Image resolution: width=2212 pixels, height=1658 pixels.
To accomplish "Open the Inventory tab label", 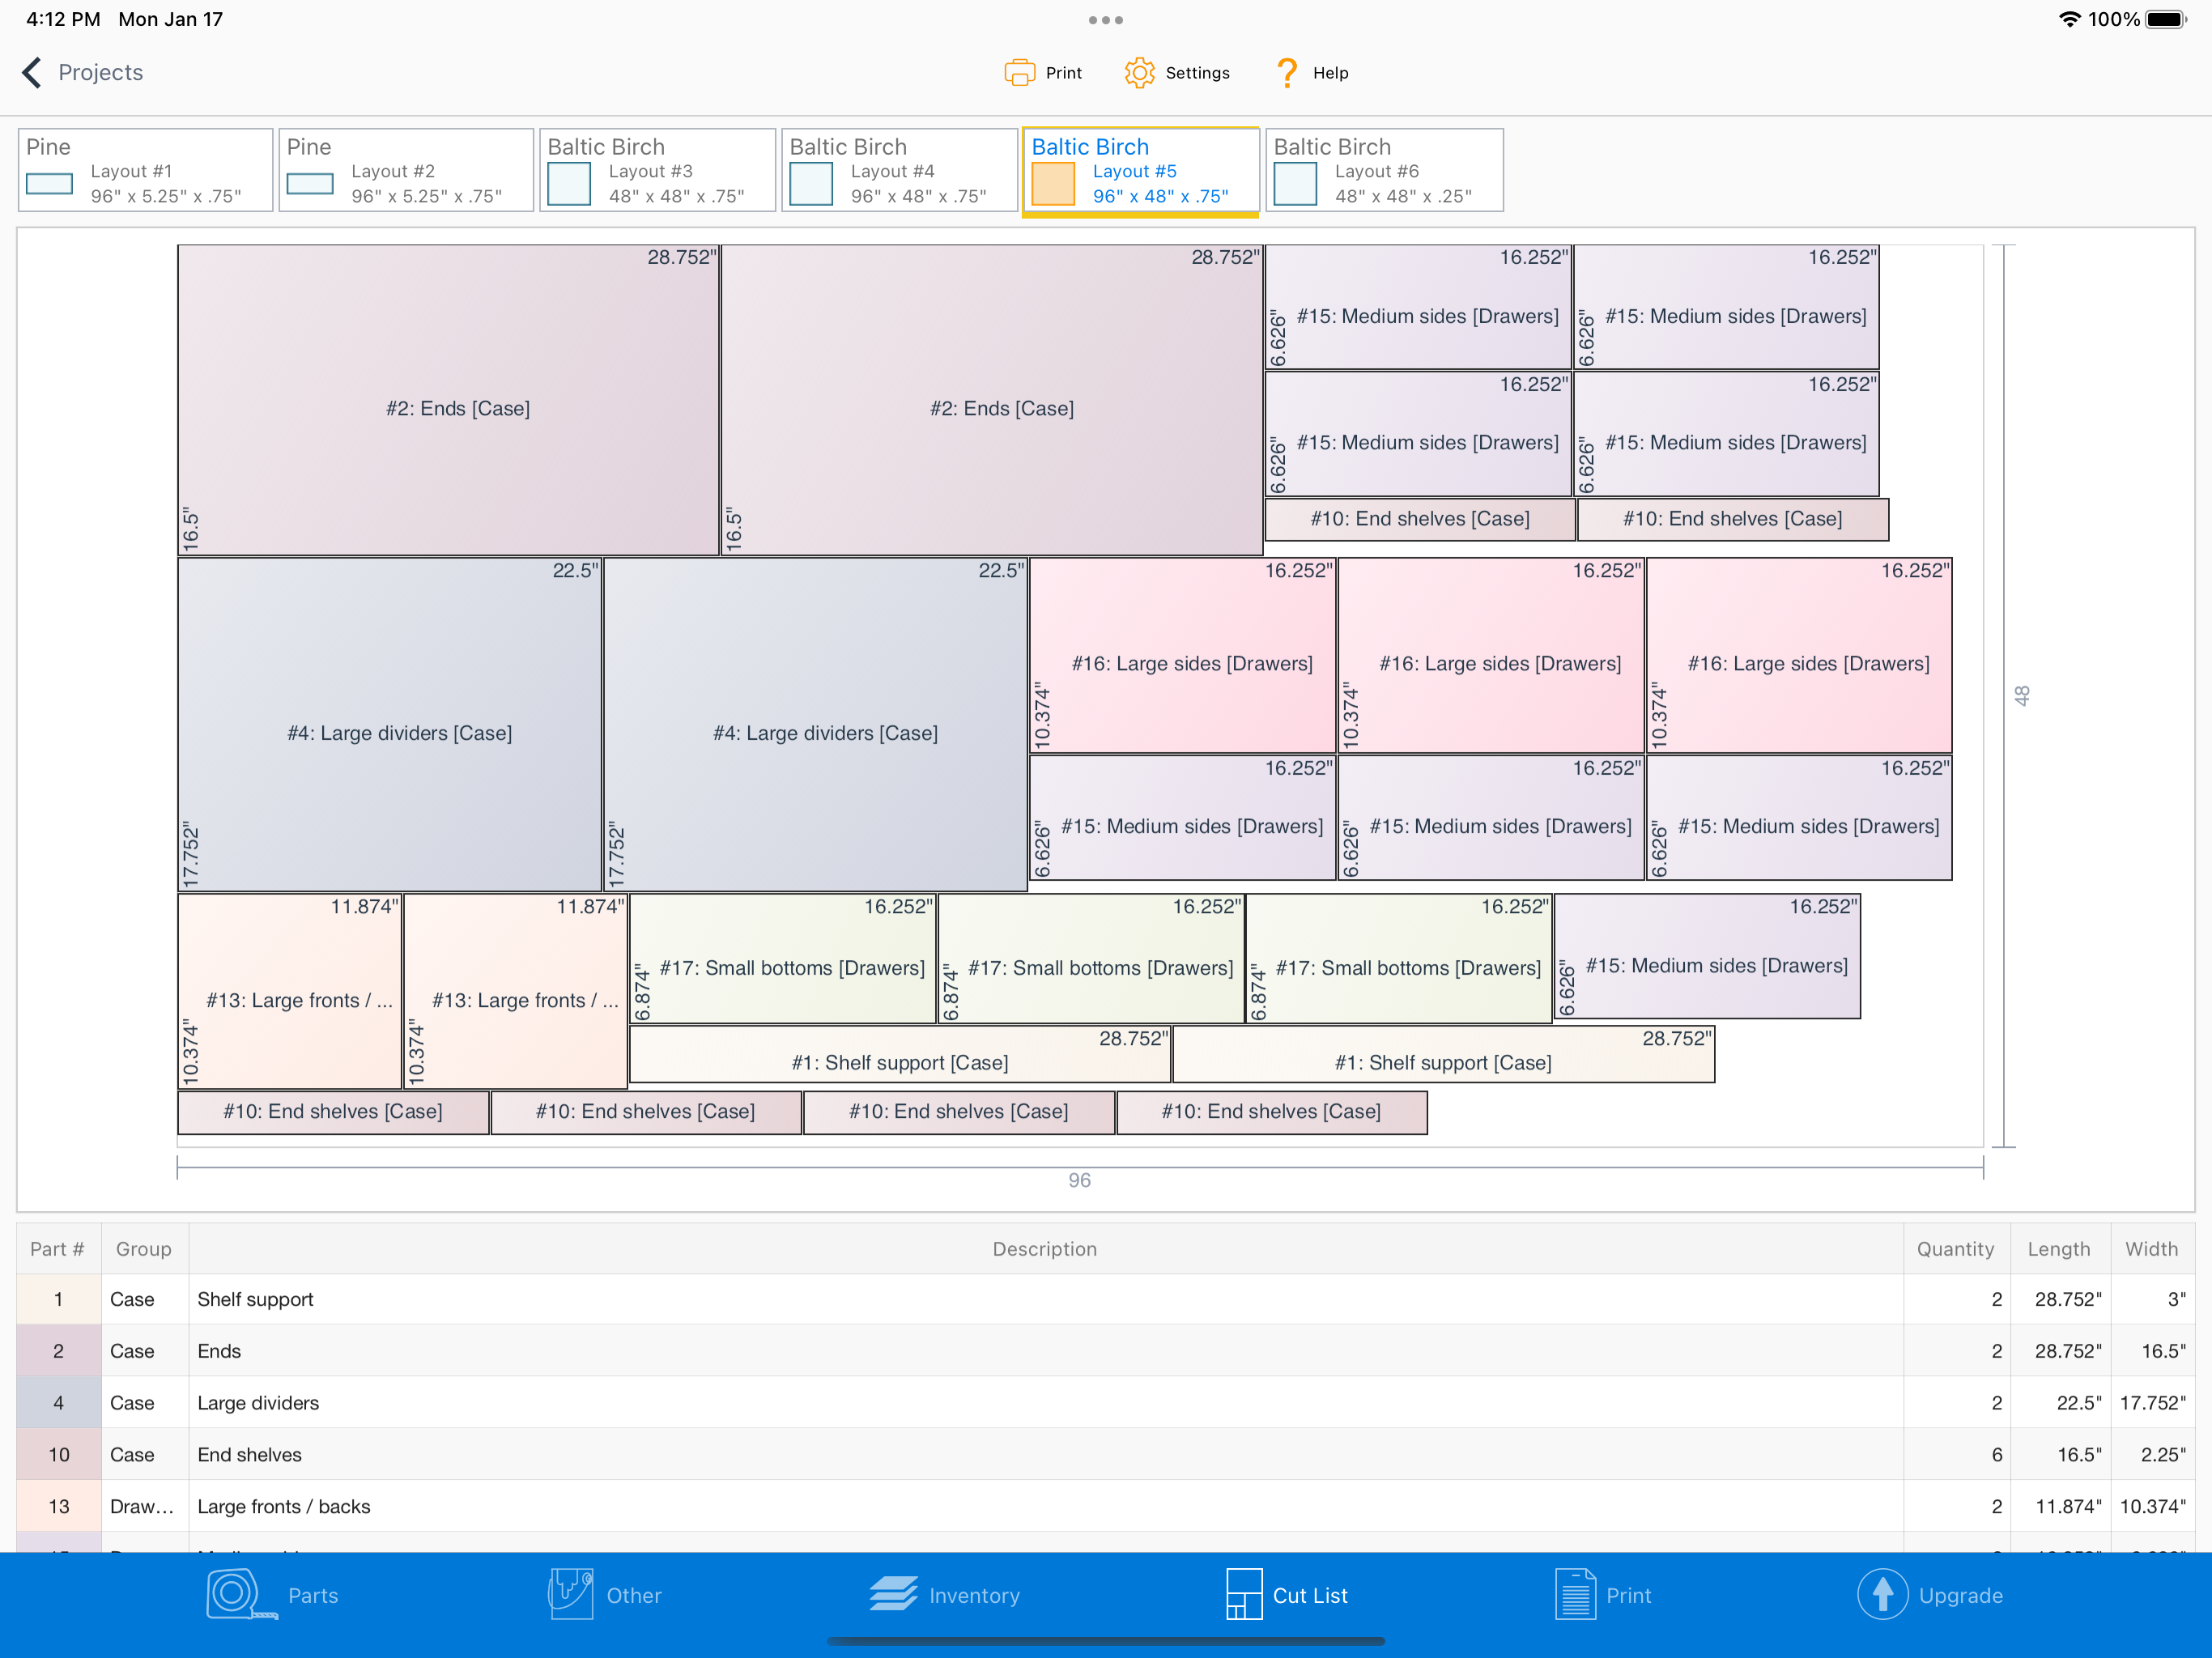I will coord(974,1595).
